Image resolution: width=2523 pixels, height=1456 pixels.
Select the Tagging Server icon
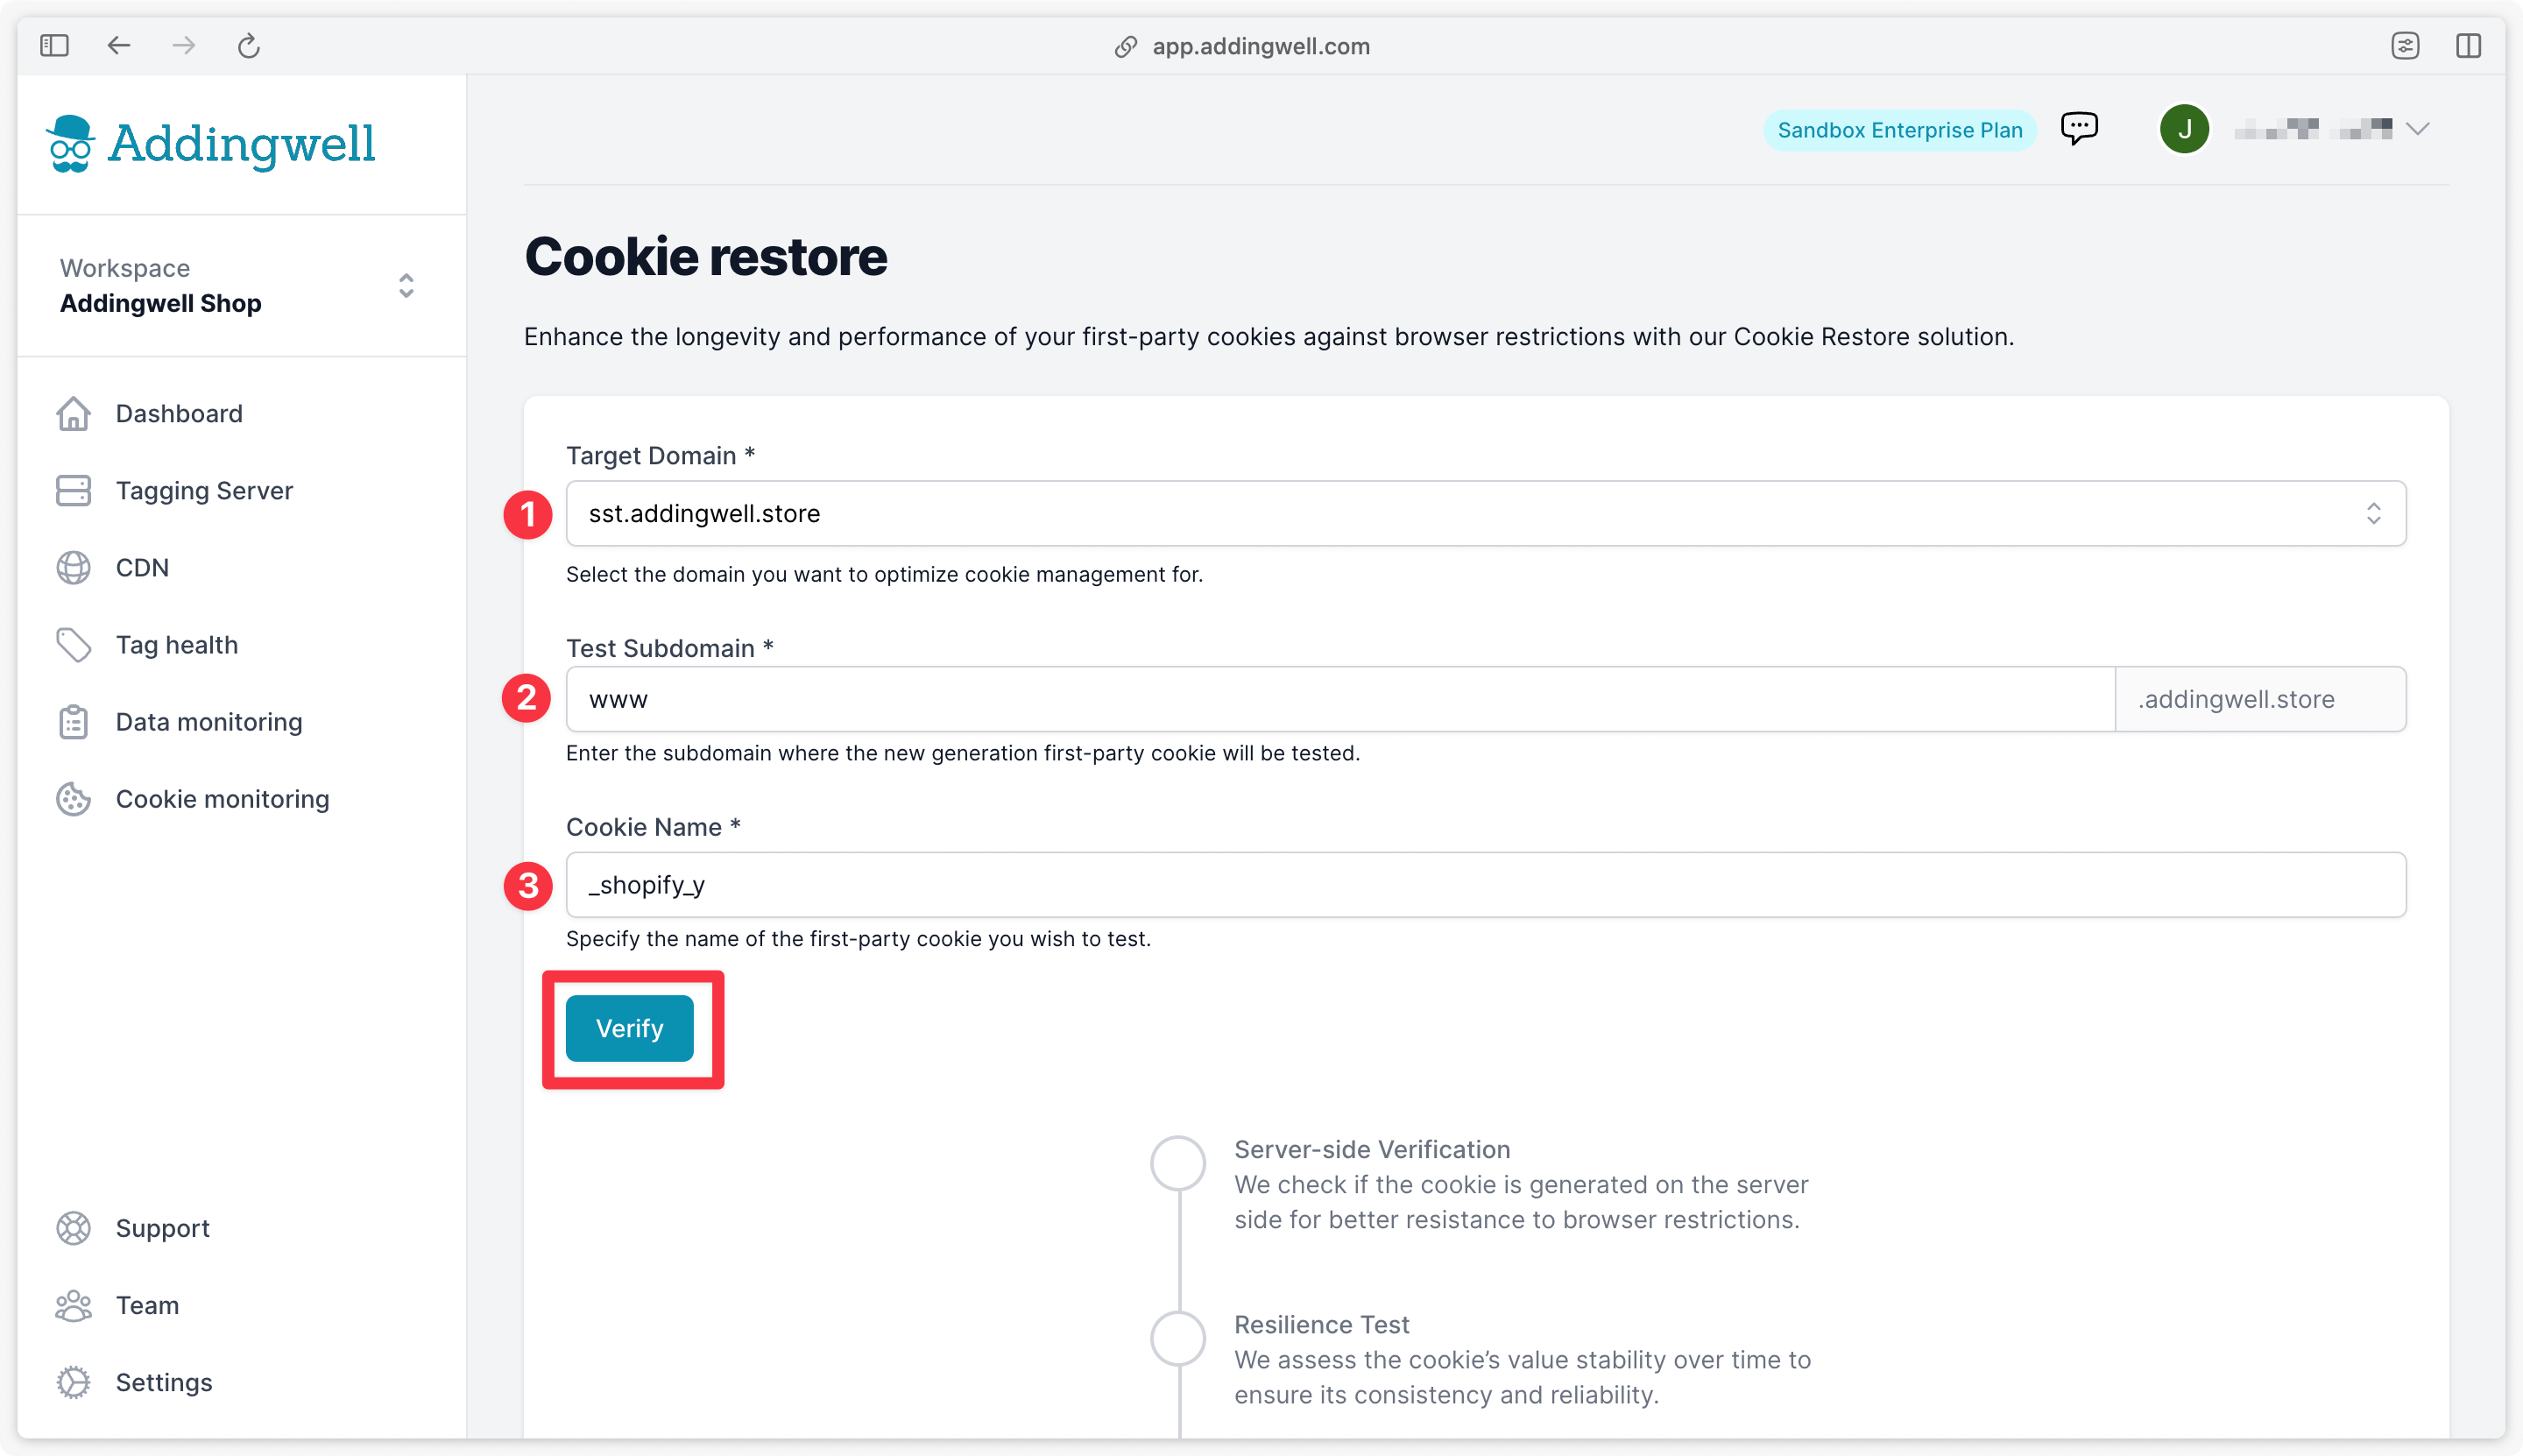(73, 491)
